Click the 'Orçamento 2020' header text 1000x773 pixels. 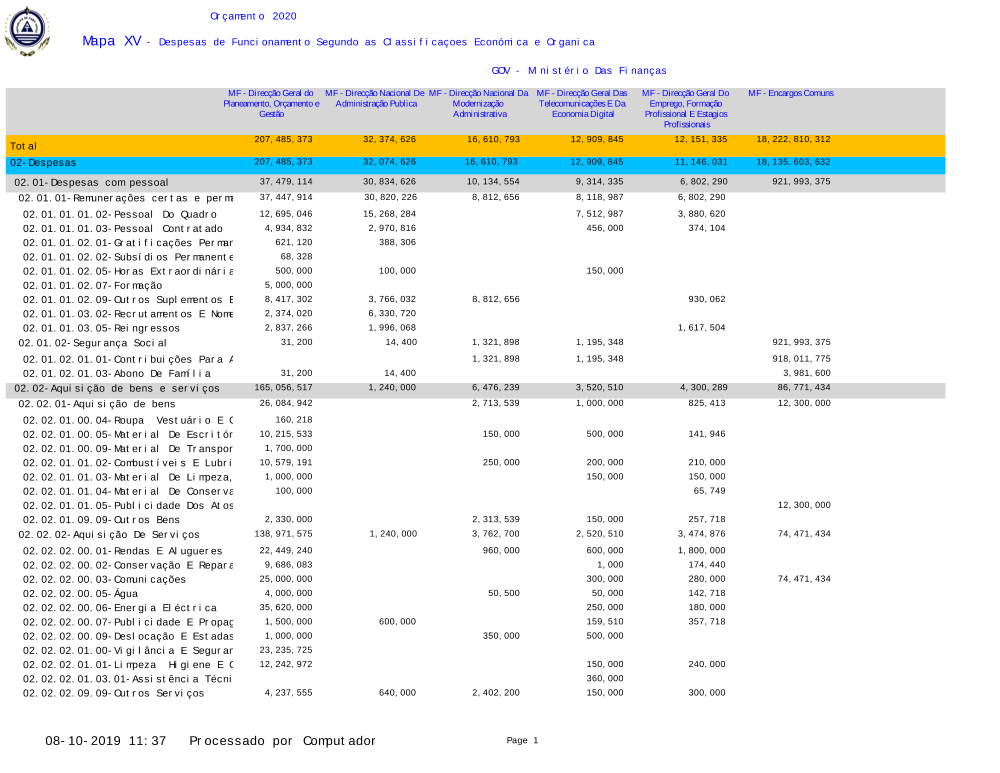[253, 17]
